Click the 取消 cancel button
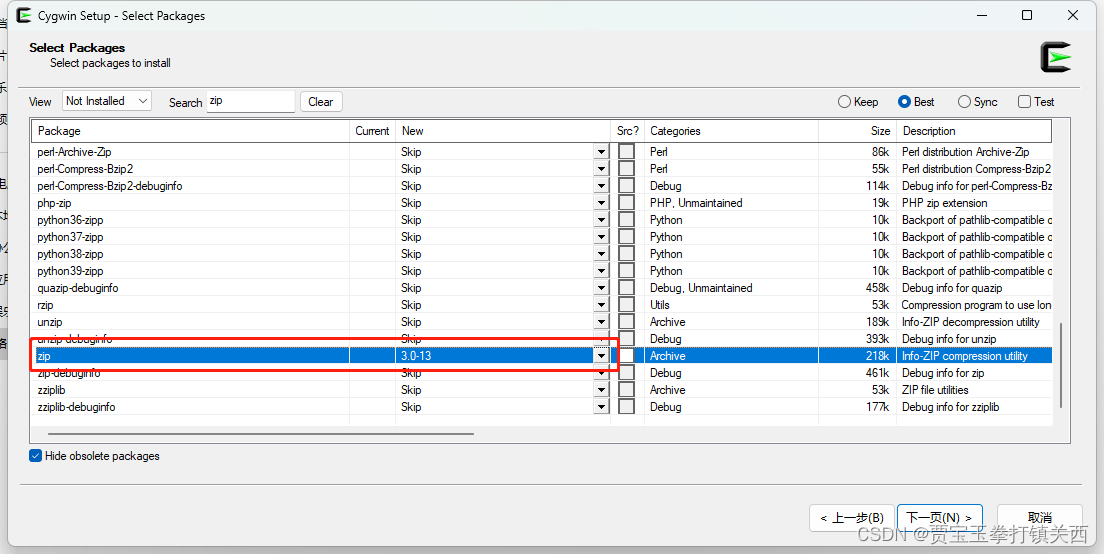Screen dimensions: 1104x554 (1039, 517)
